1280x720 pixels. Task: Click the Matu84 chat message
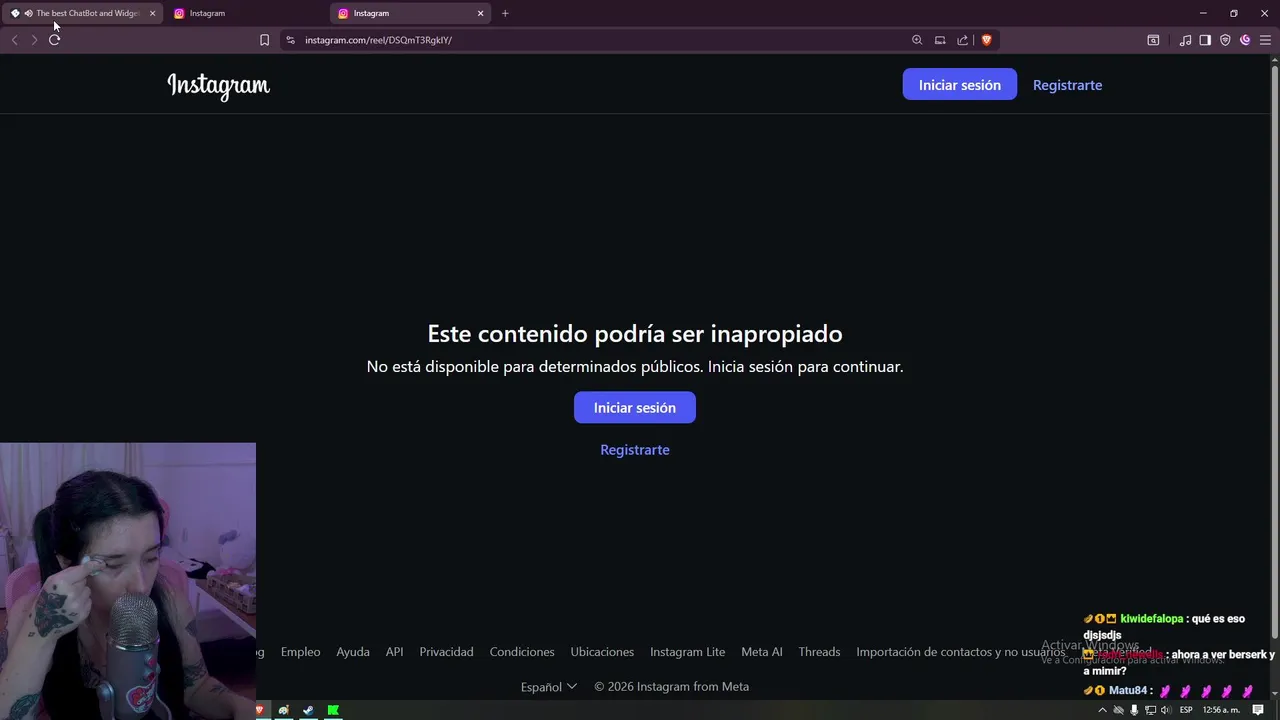[x=1169, y=691]
